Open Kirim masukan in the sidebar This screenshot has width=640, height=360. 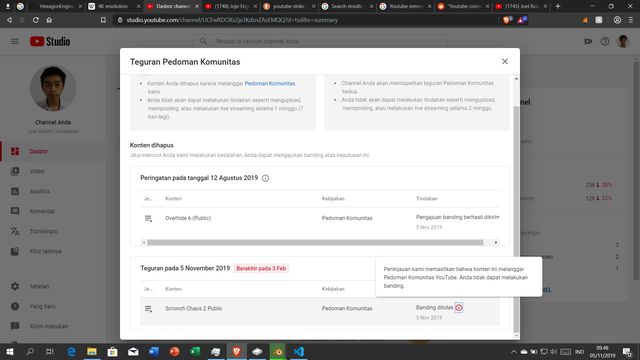(x=53, y=327)
